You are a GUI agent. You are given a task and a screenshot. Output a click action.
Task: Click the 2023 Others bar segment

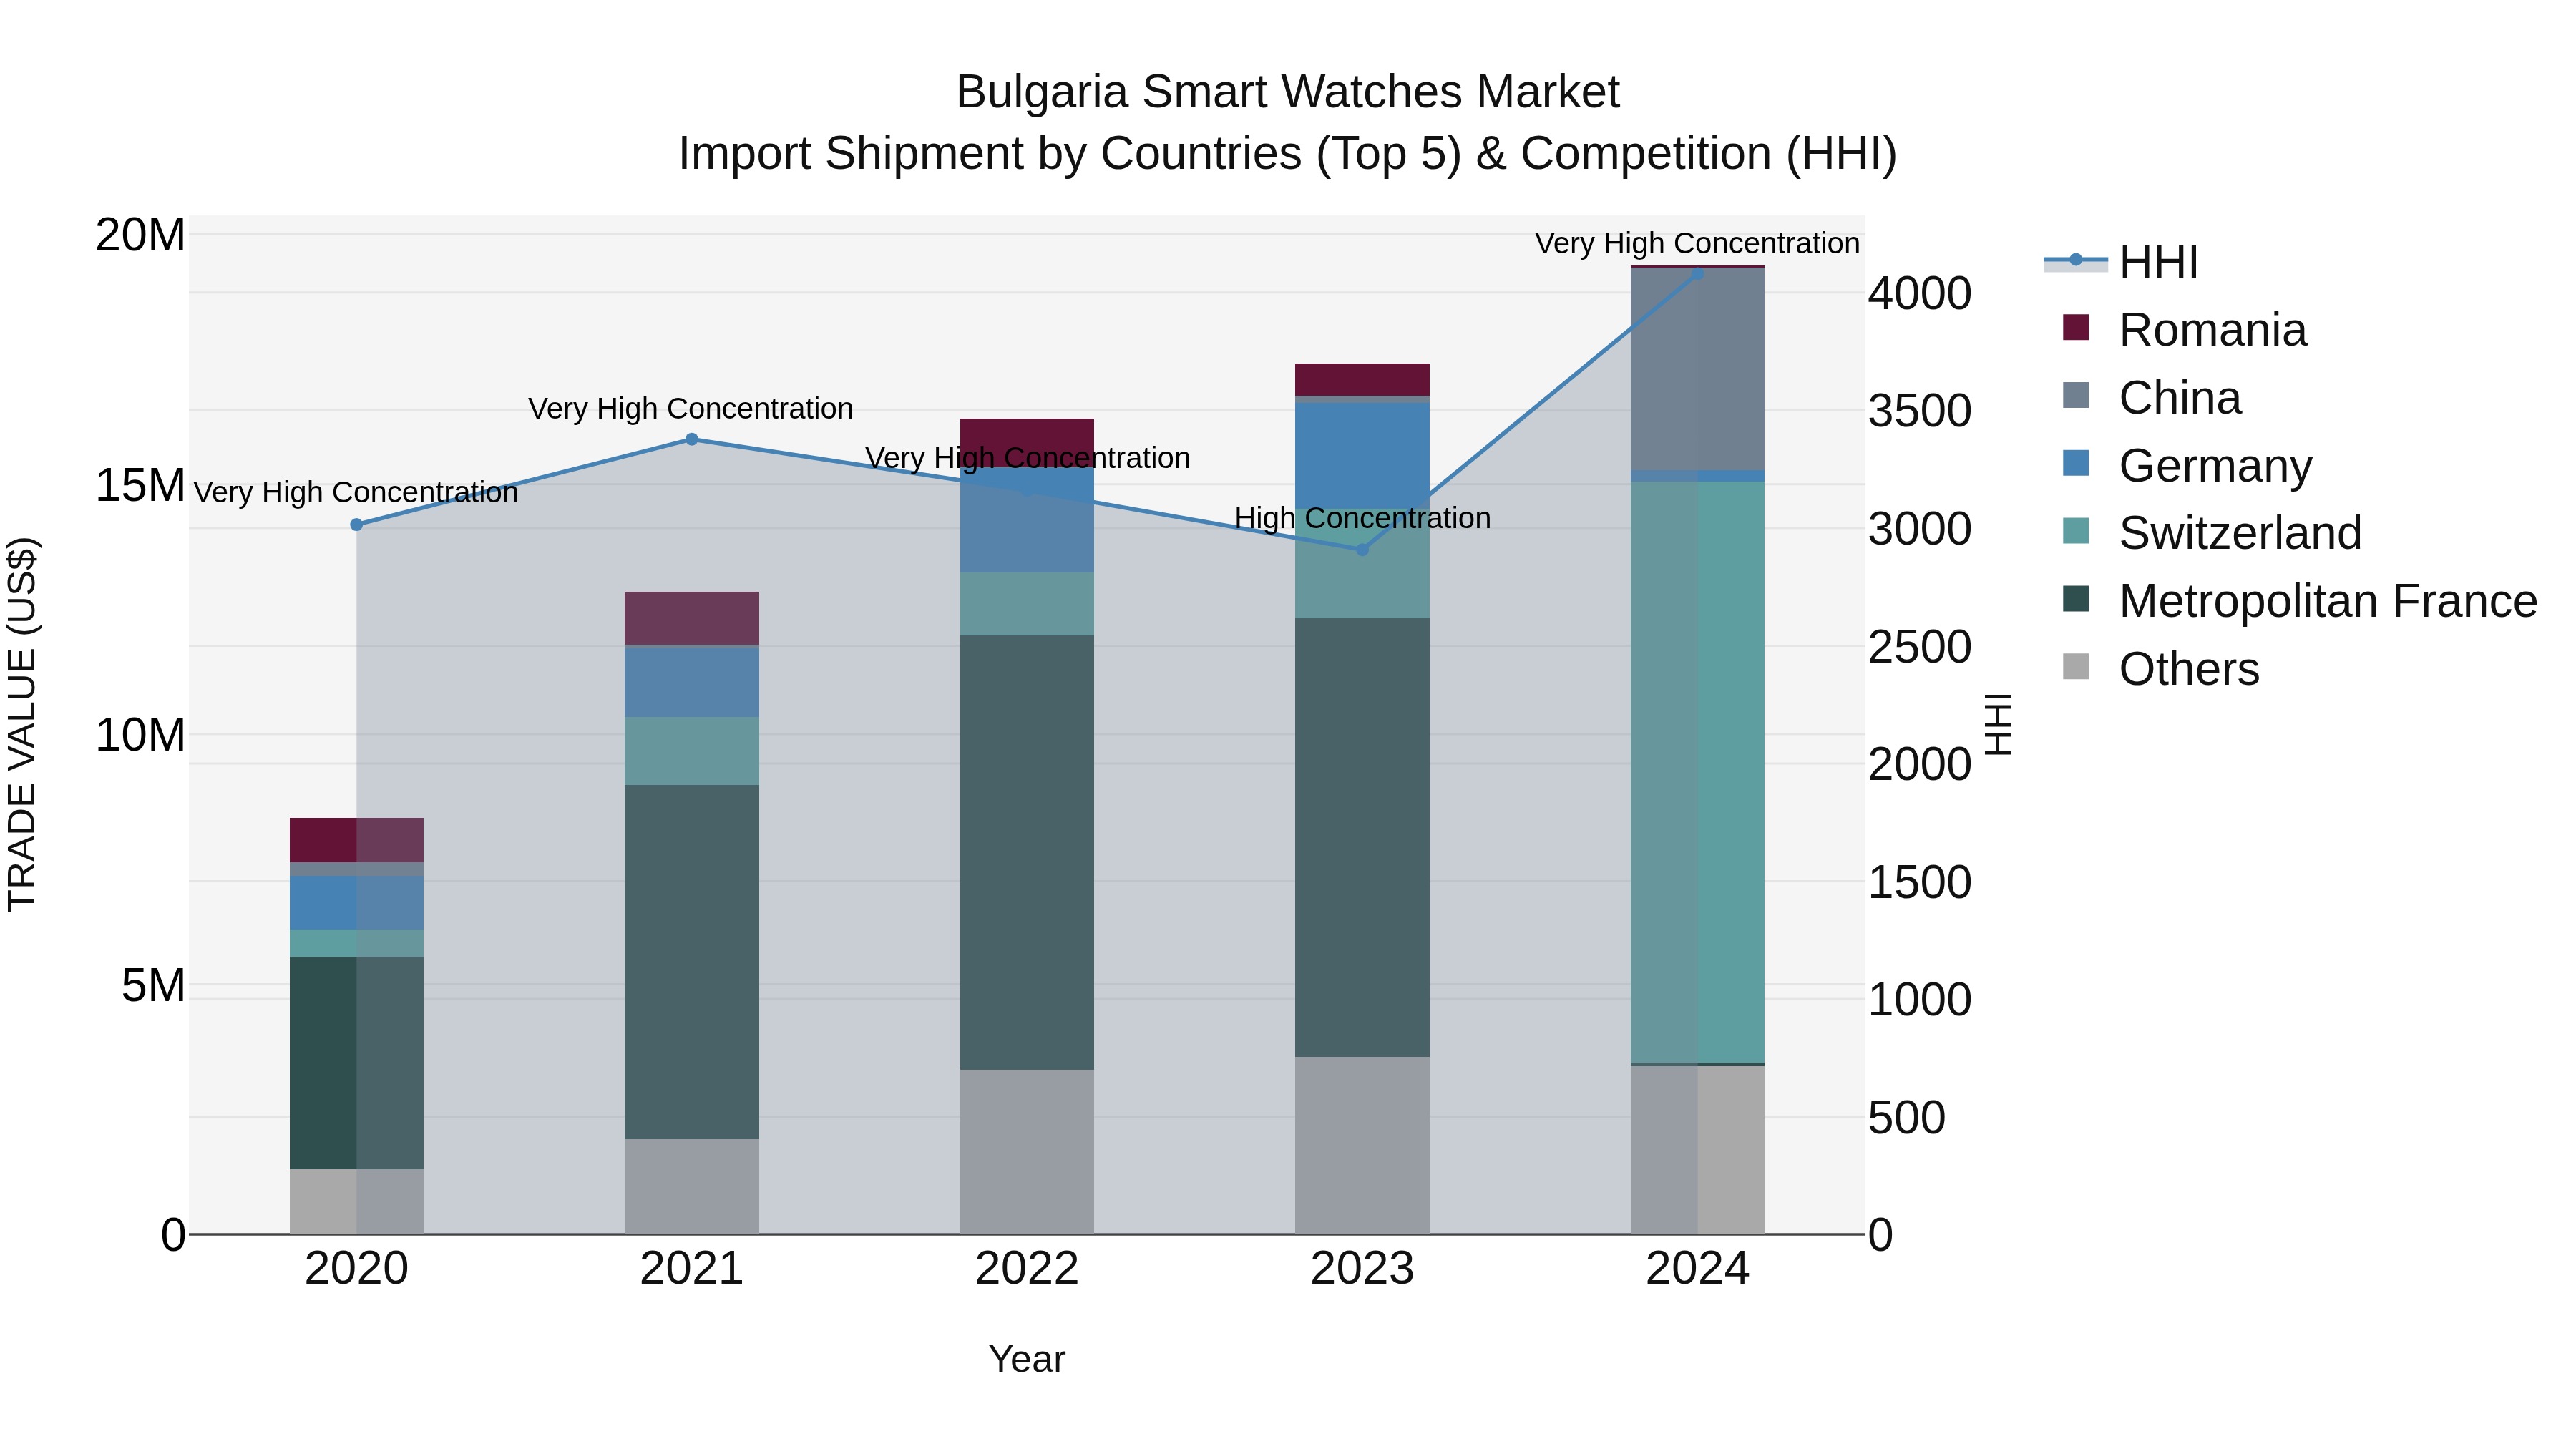tap(1362, 1146)
